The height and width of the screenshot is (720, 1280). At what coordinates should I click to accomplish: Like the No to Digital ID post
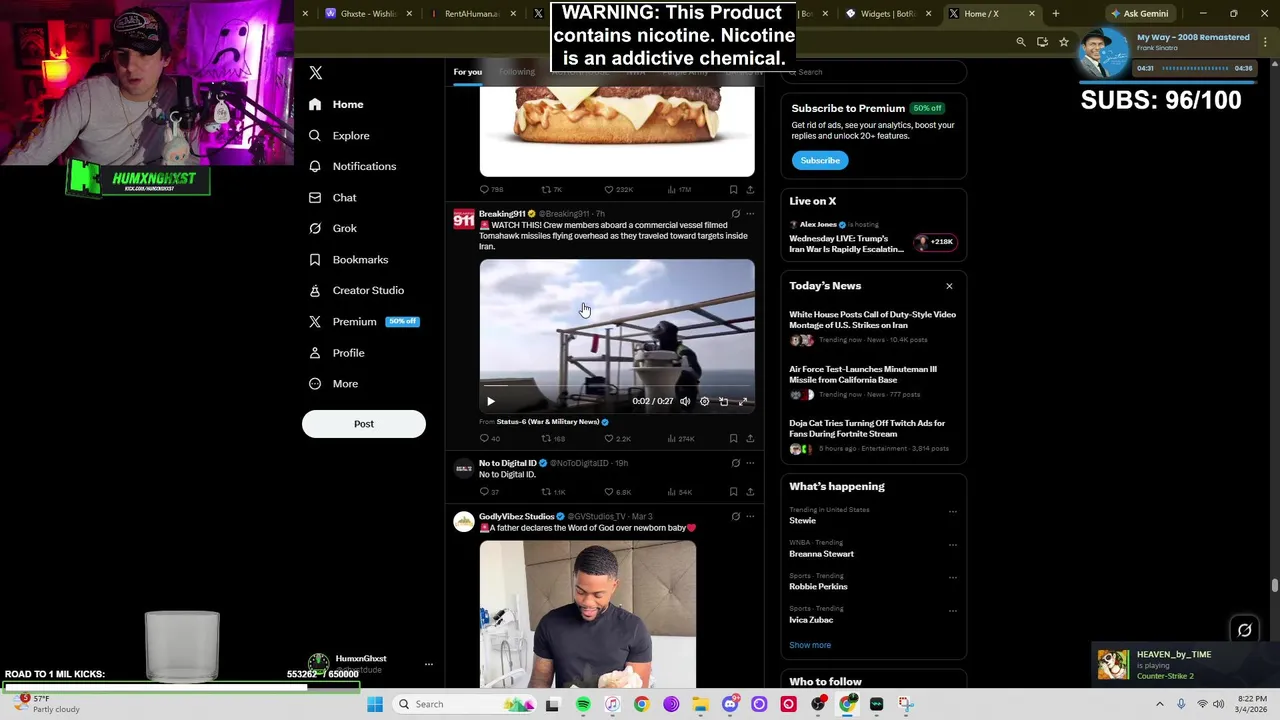pos(617,492)
